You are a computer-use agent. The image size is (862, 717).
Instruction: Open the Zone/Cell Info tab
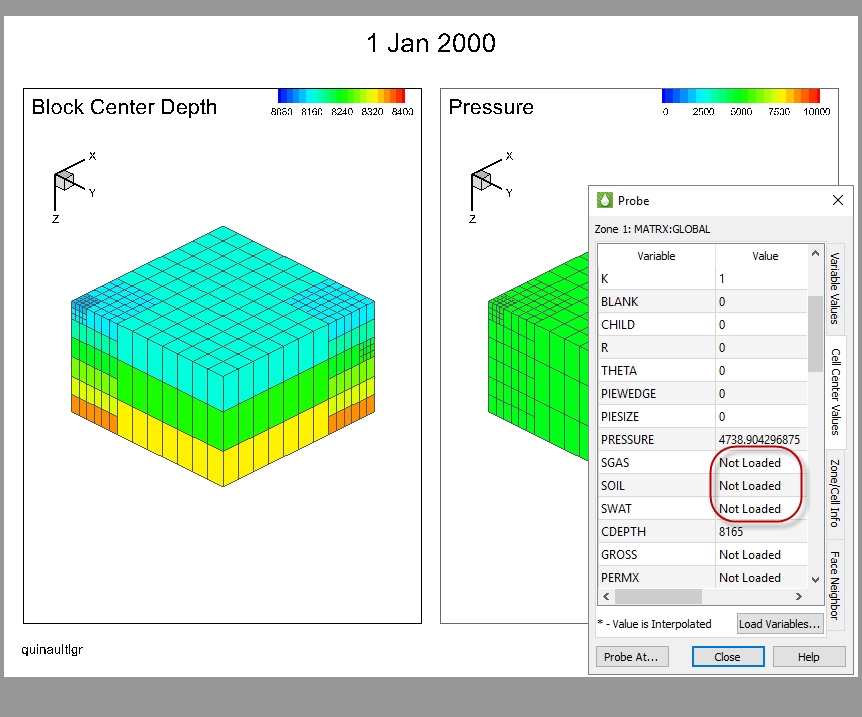836,494
